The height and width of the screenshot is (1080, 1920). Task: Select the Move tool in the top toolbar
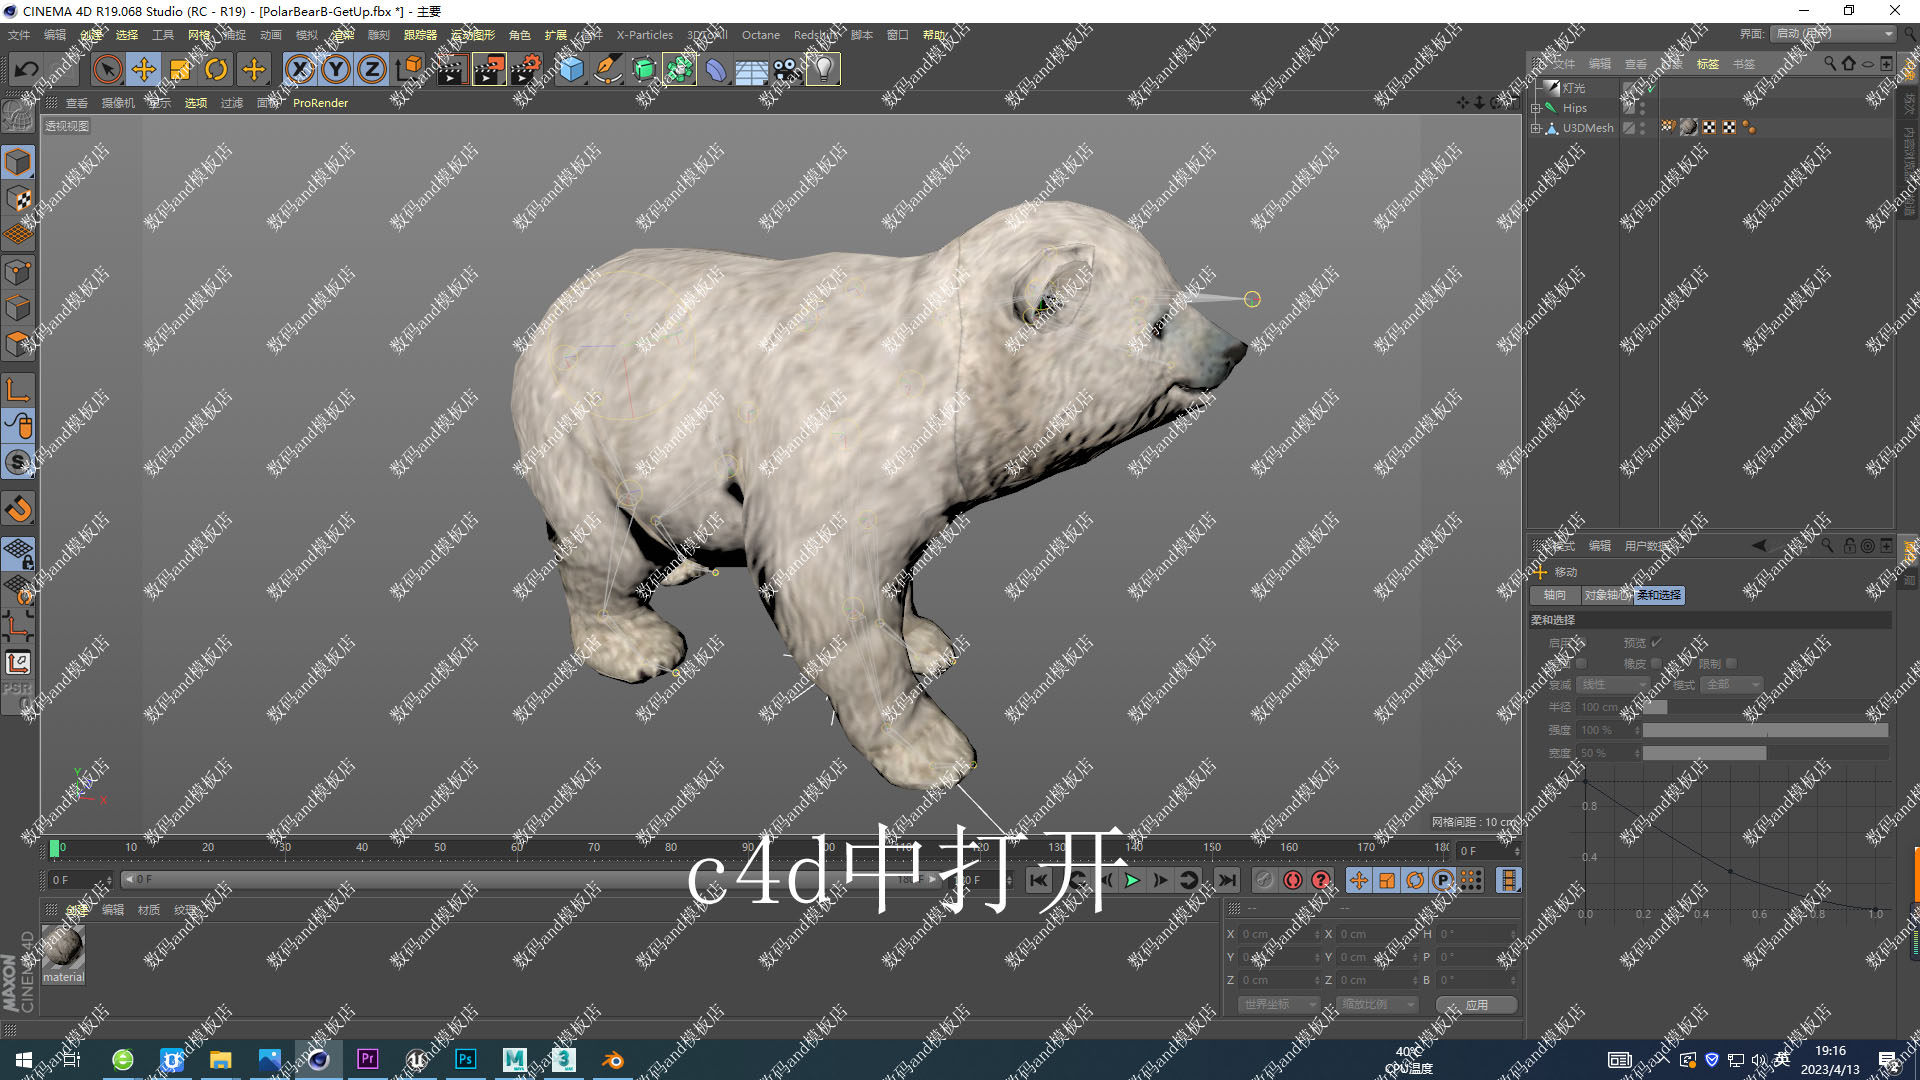144,69
